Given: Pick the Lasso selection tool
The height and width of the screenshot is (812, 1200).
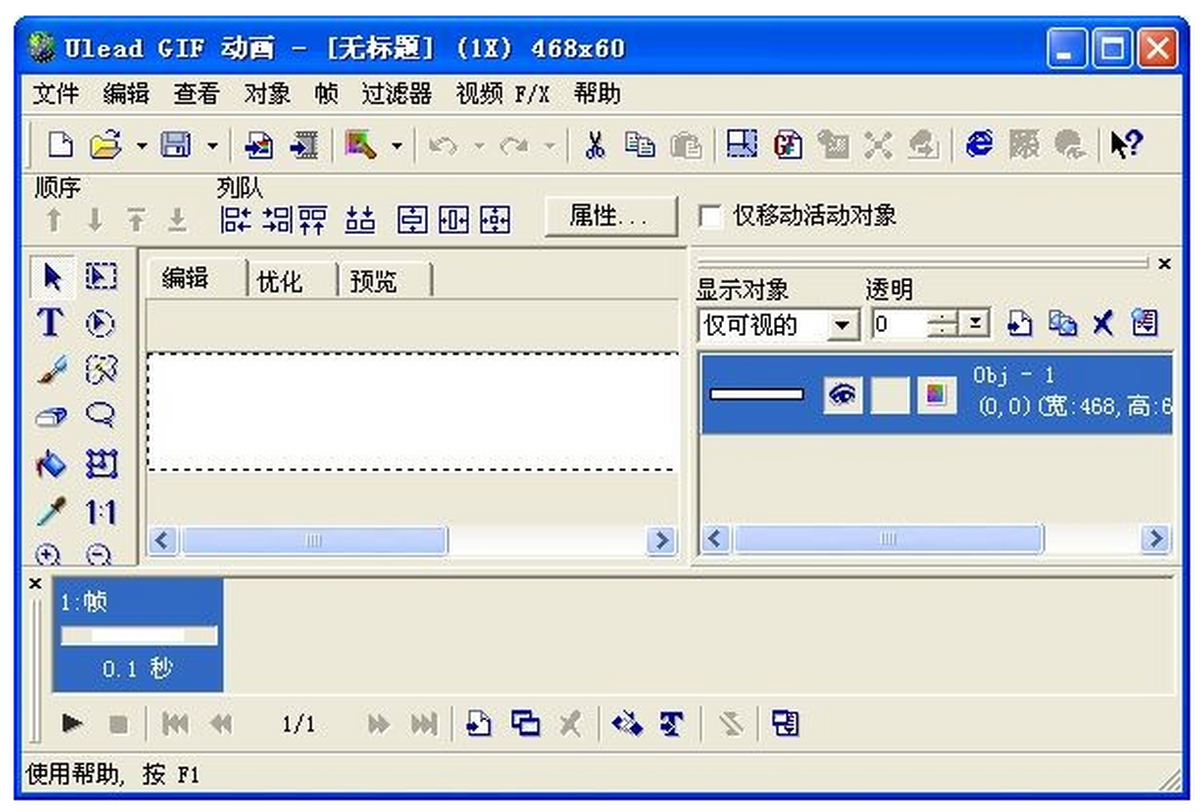Looking at the screenshot, I should click(101, 416).
